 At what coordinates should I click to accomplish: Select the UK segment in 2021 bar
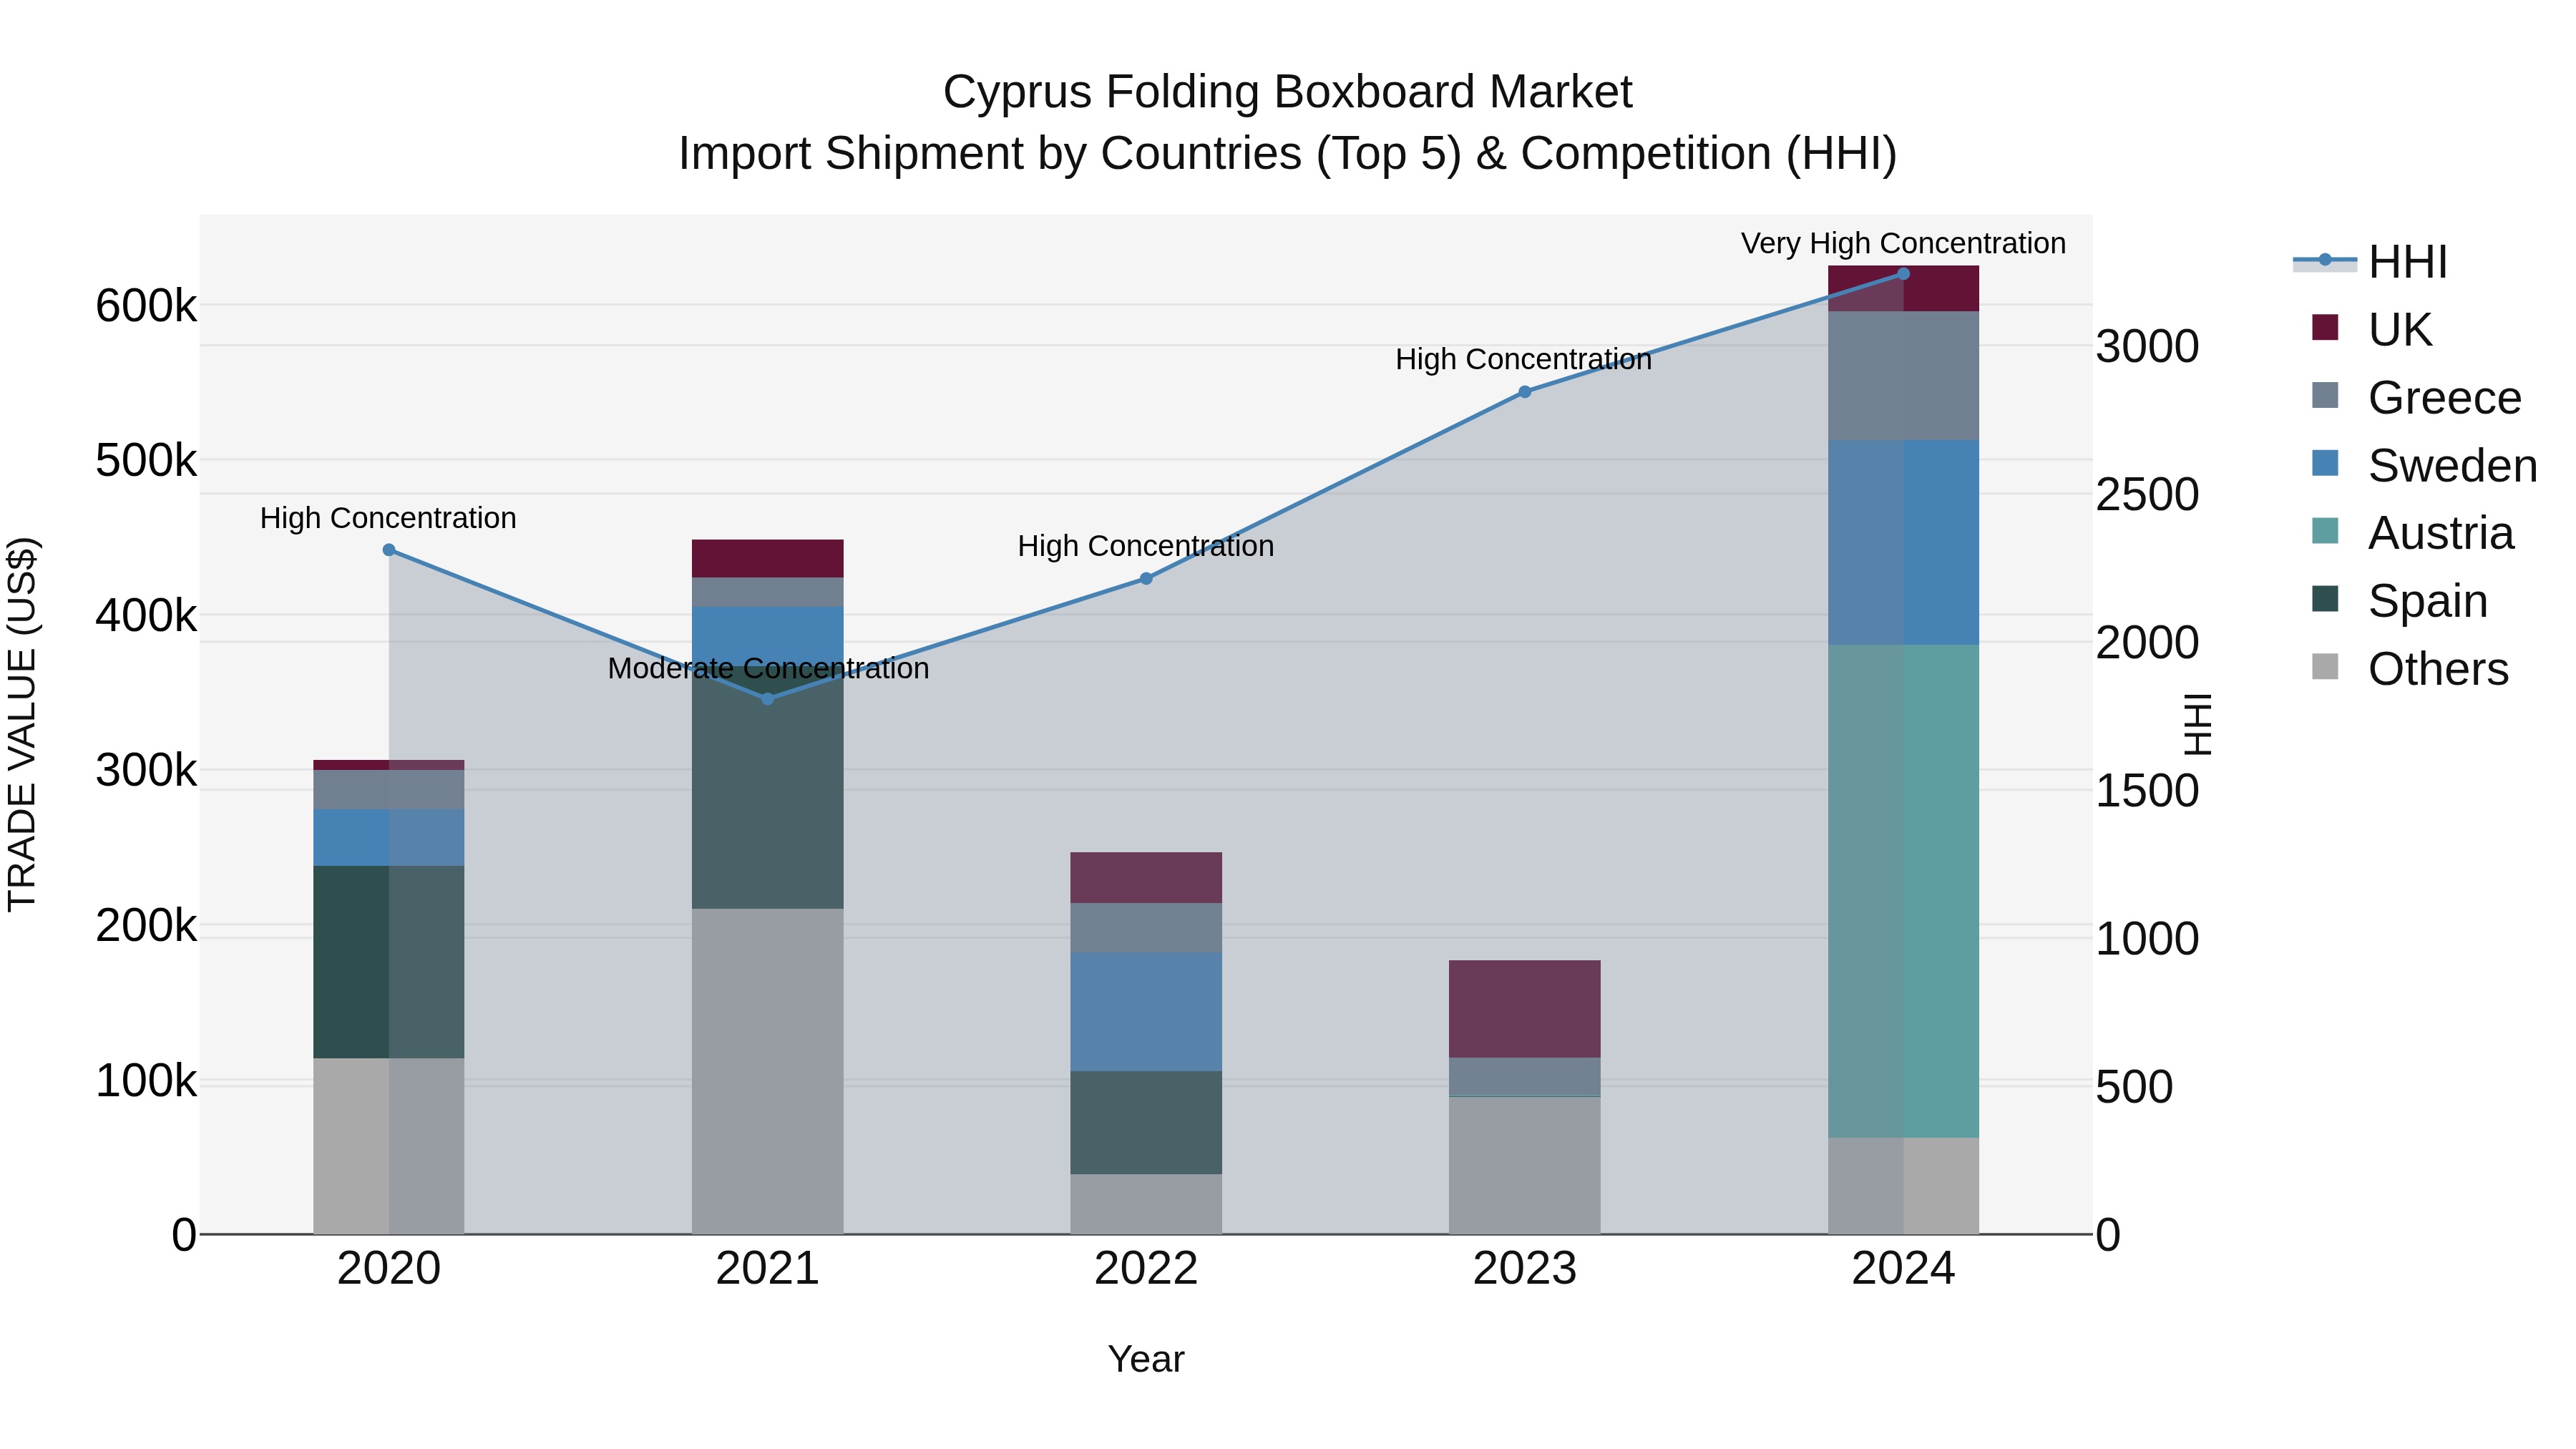pyautogui.click(x=768, y=559)
